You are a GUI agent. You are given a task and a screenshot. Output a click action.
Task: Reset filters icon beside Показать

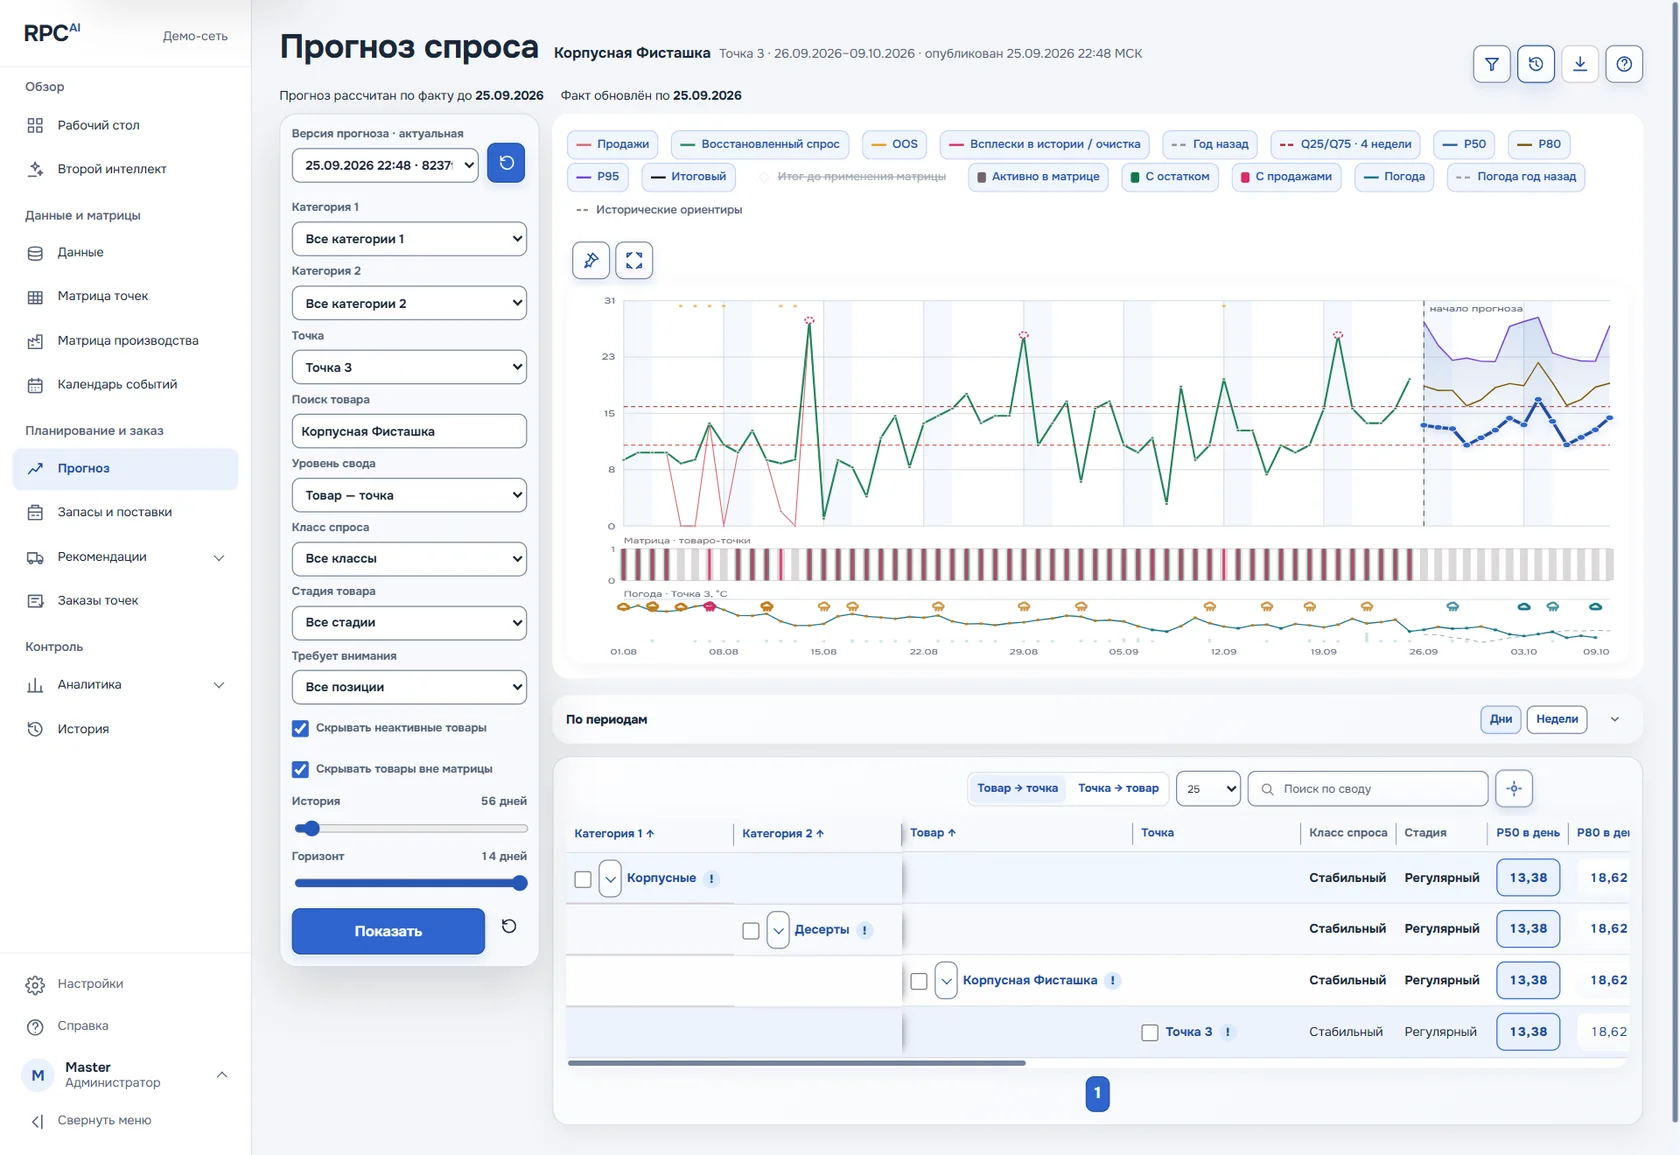509,927
